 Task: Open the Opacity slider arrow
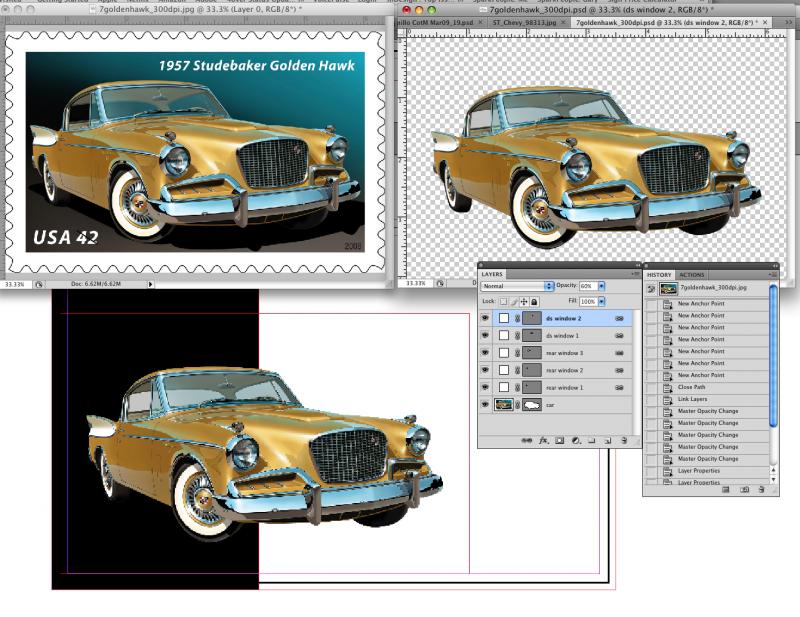[x=602, y=286]
